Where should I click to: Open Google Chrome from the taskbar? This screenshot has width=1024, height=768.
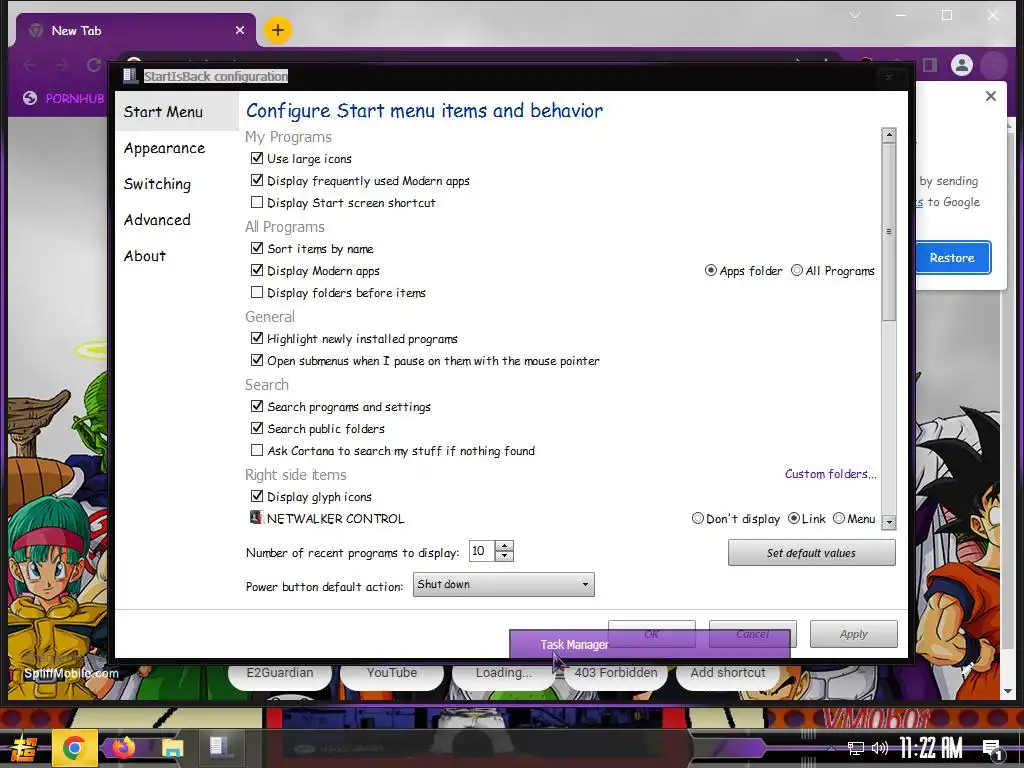[74, 748]
